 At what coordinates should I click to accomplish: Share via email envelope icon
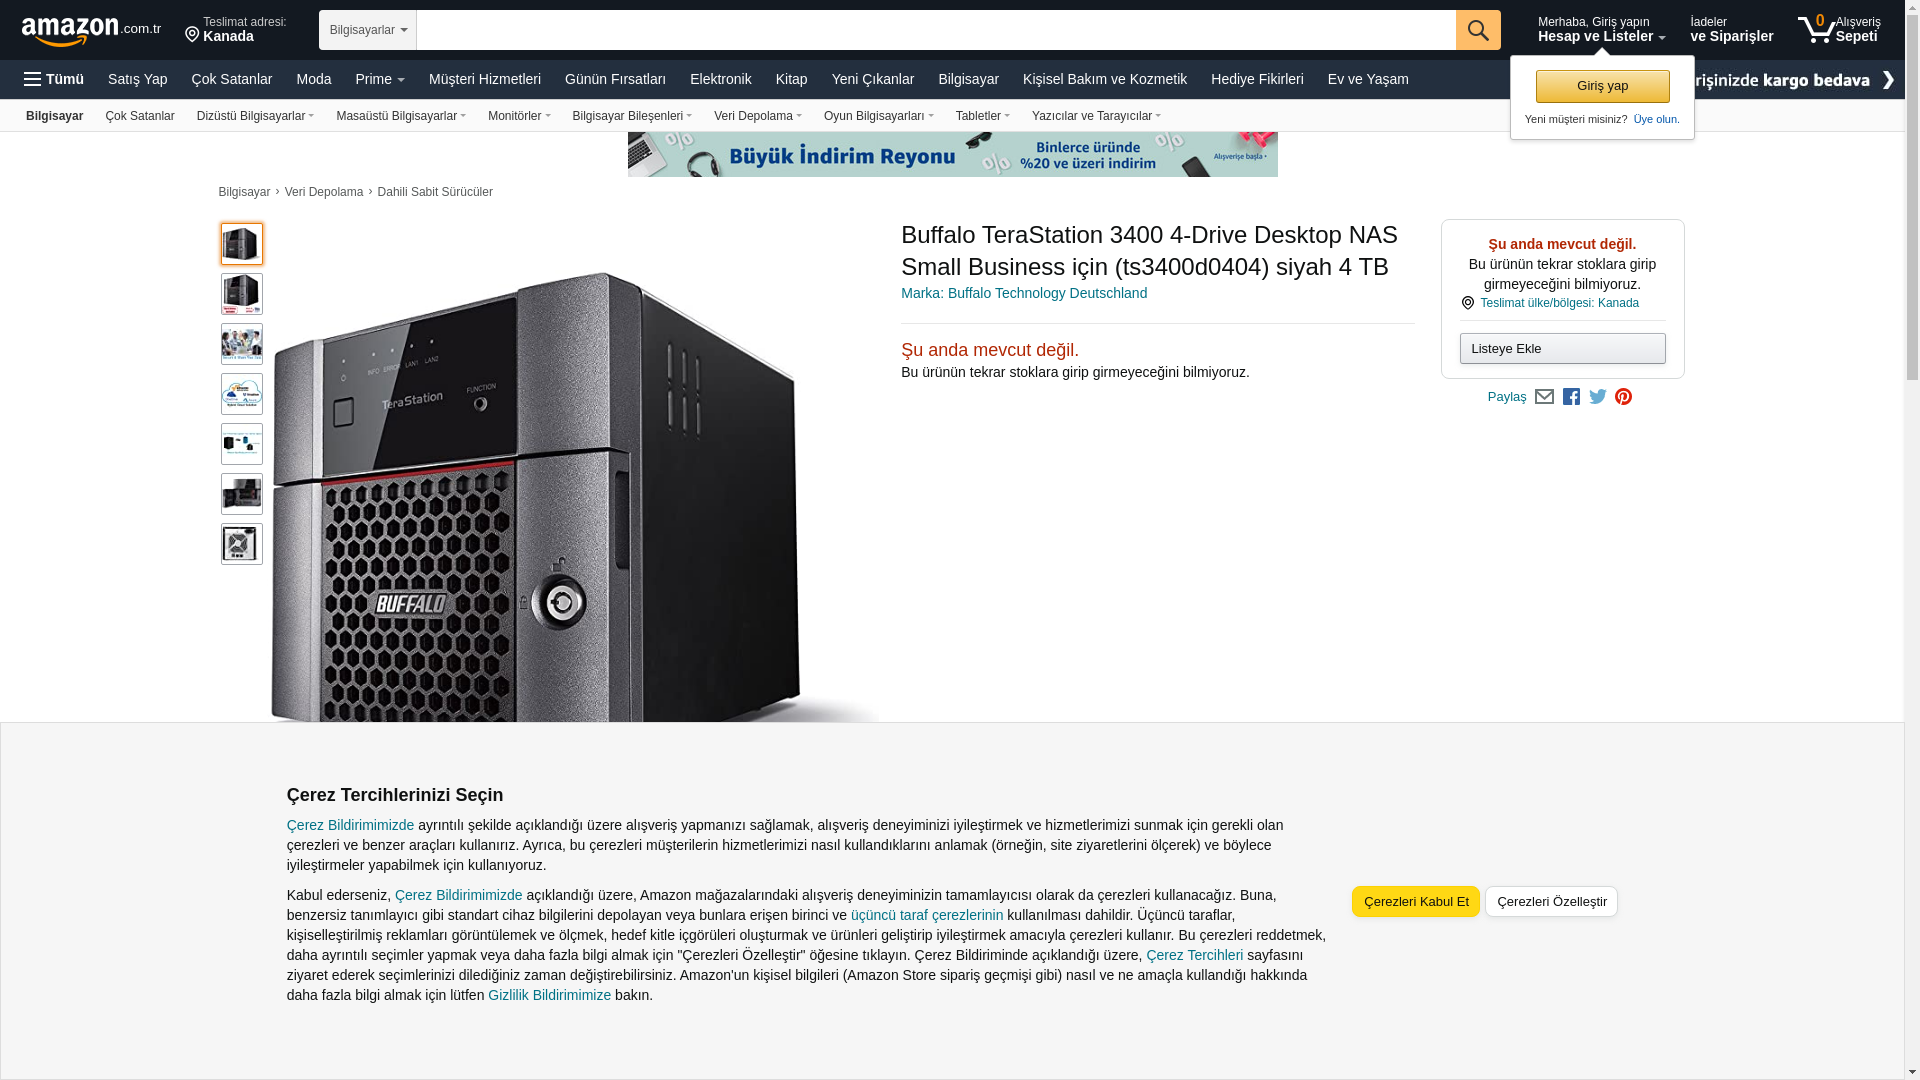pos(1544,397)
